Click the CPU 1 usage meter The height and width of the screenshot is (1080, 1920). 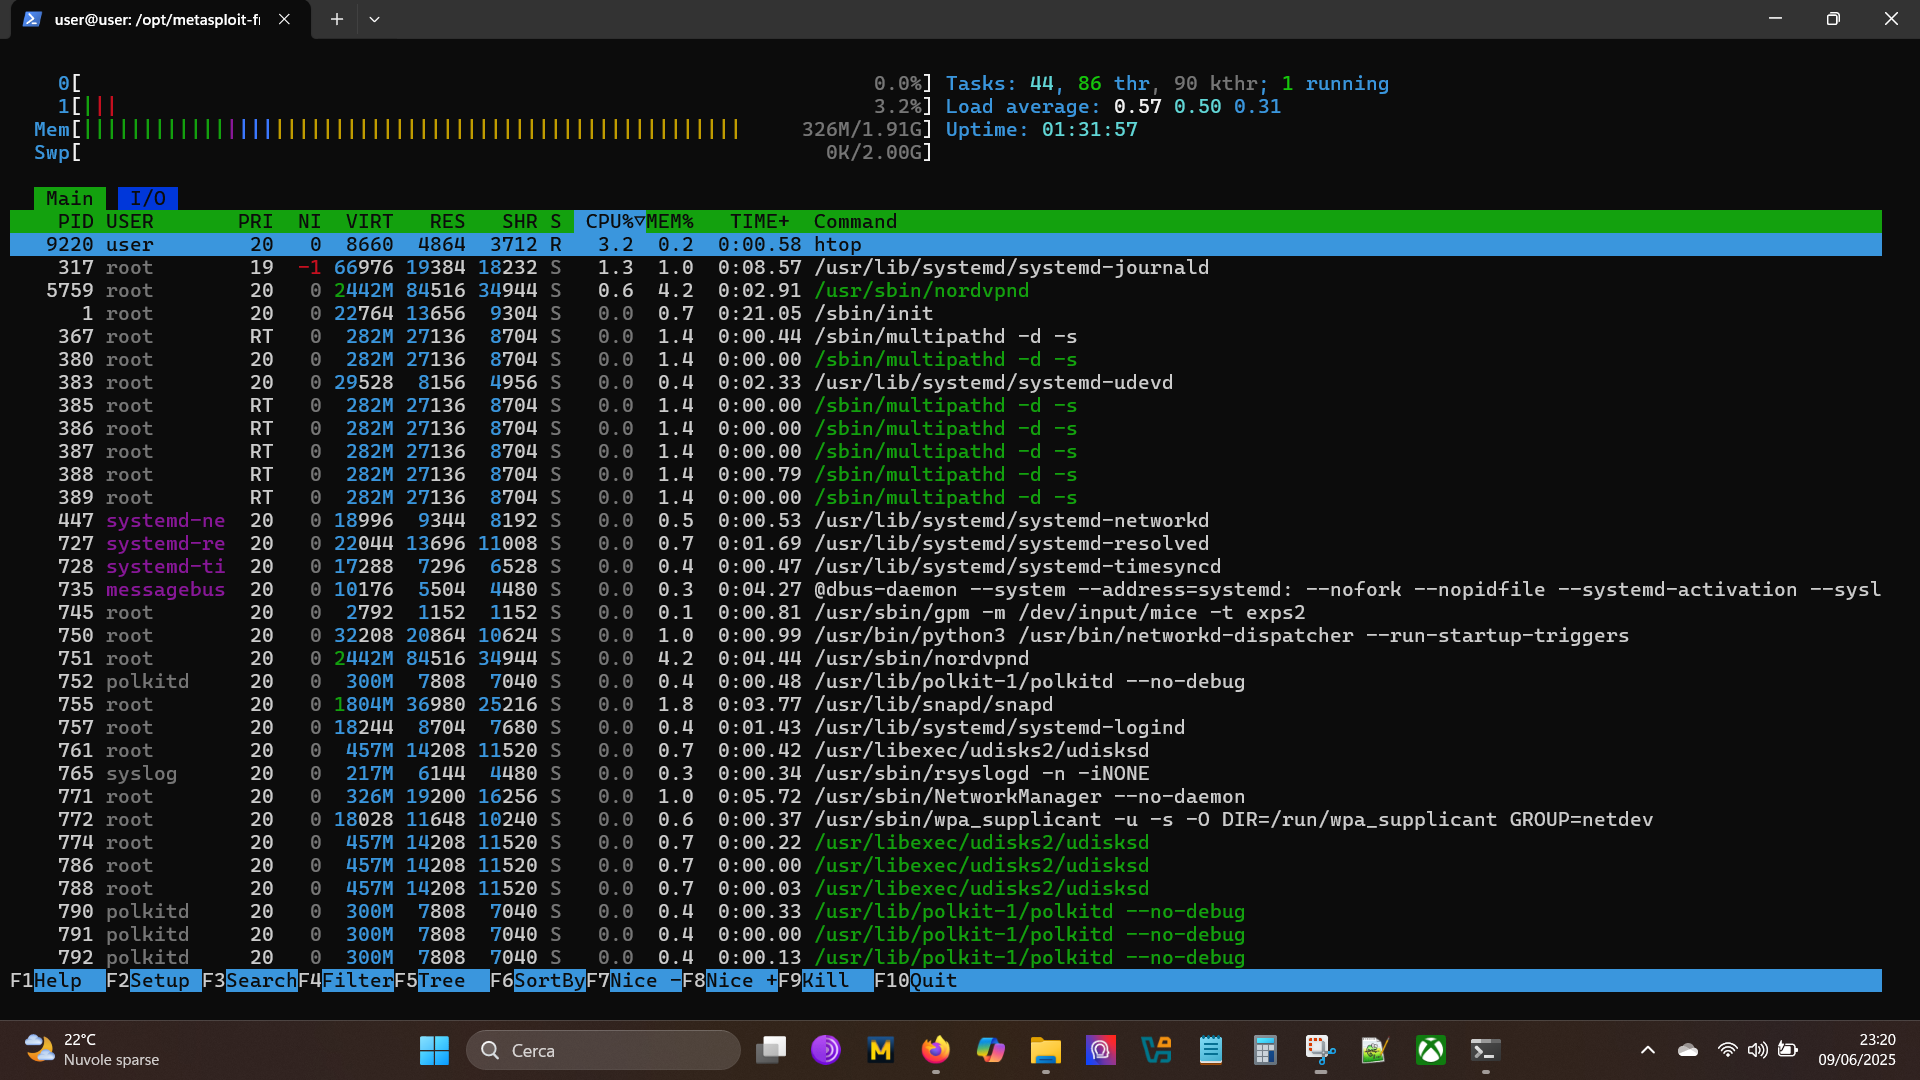coord(495,106)
